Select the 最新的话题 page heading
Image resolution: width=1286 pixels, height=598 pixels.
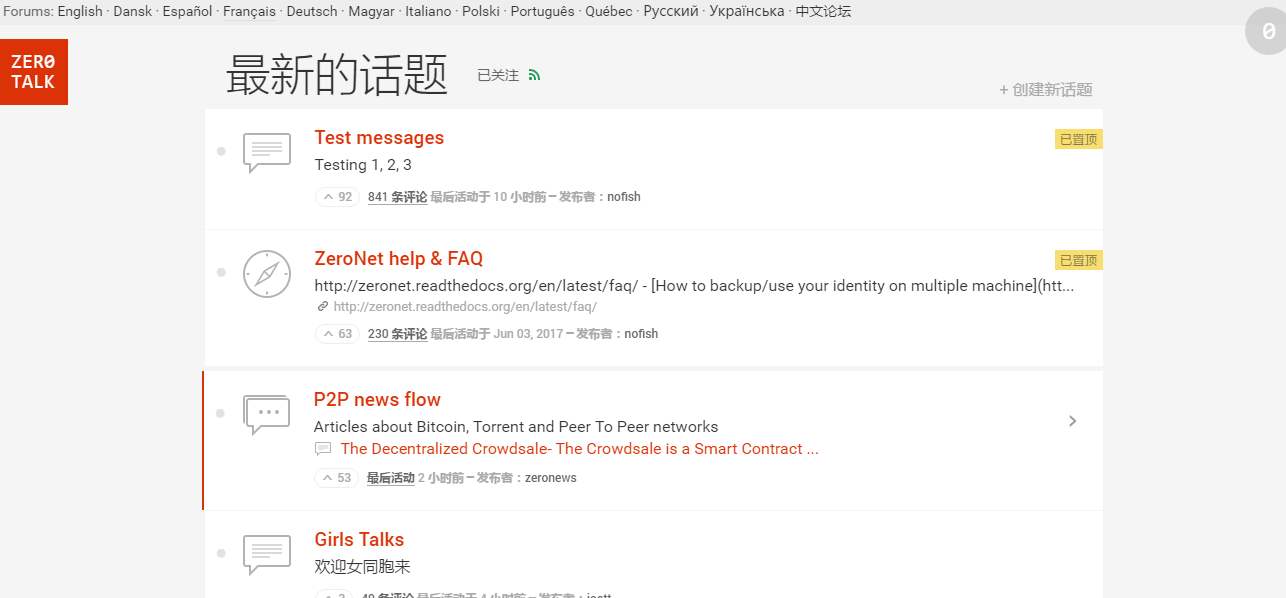point(337,75)
